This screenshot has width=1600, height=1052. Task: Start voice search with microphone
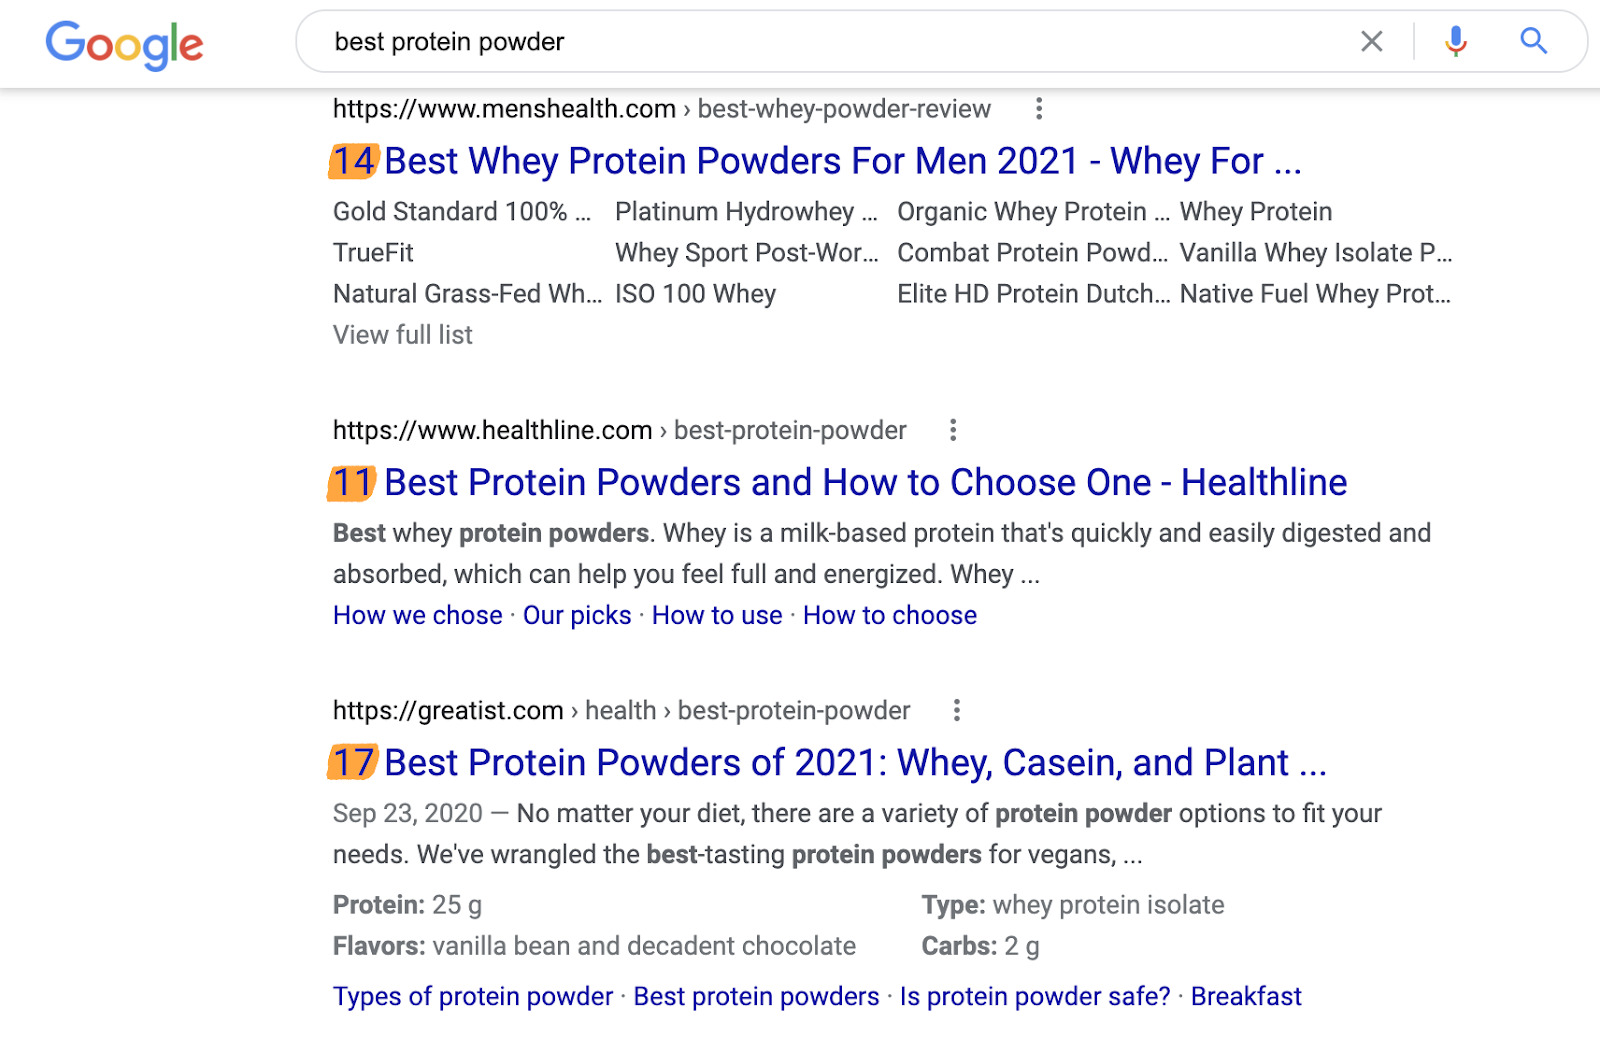(1456, 41)
